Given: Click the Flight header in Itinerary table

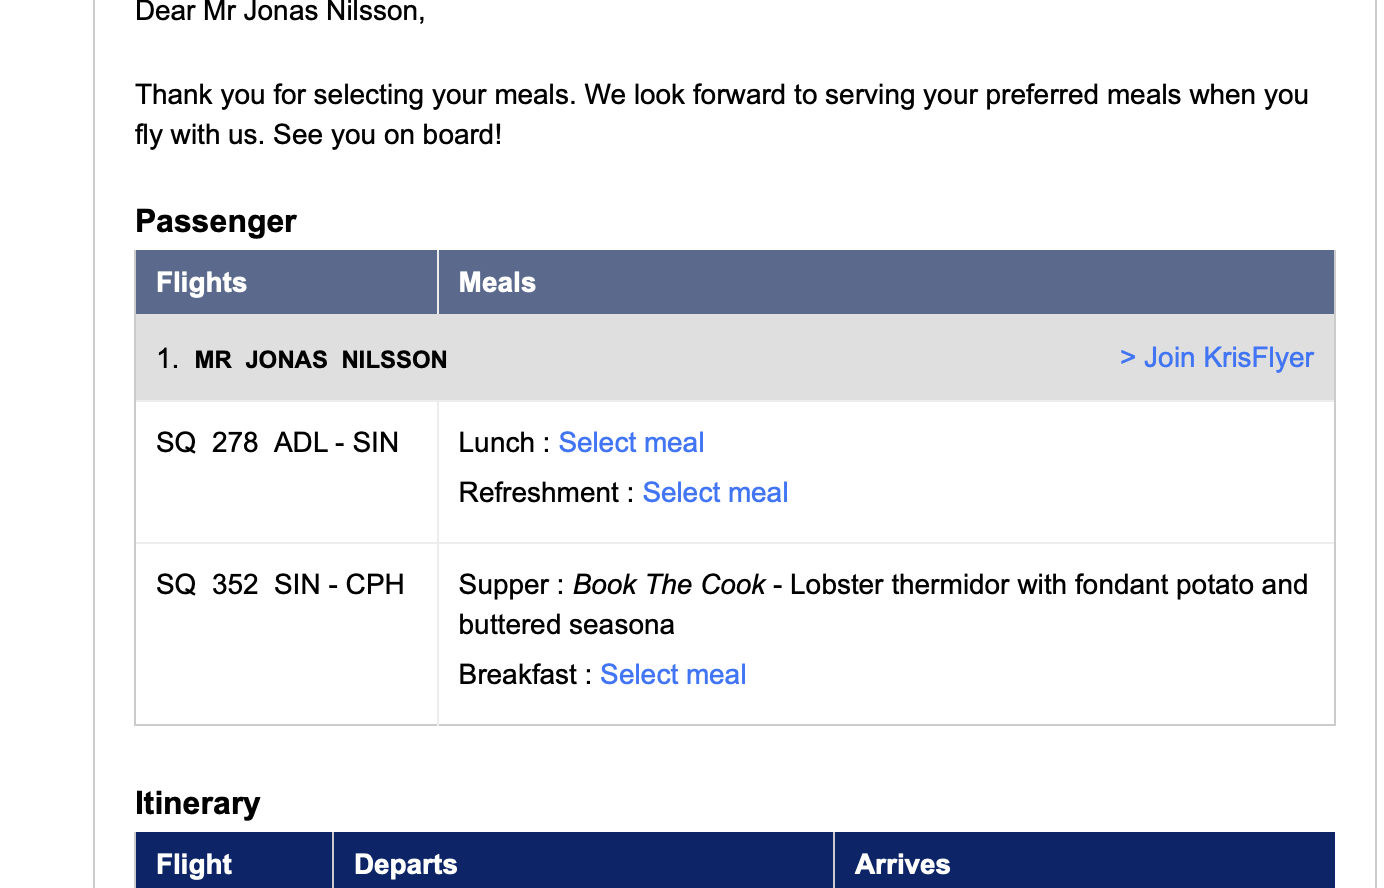Looking at the screenshot, I should point(194,864).
